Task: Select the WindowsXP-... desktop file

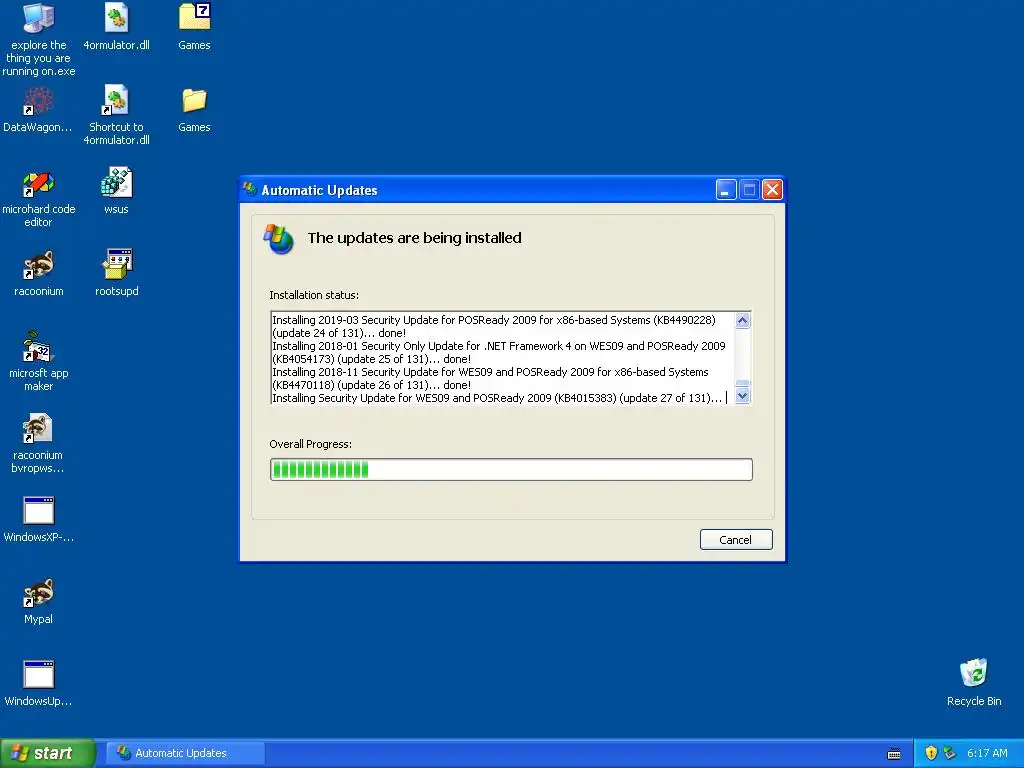Action: coord(39,520)
